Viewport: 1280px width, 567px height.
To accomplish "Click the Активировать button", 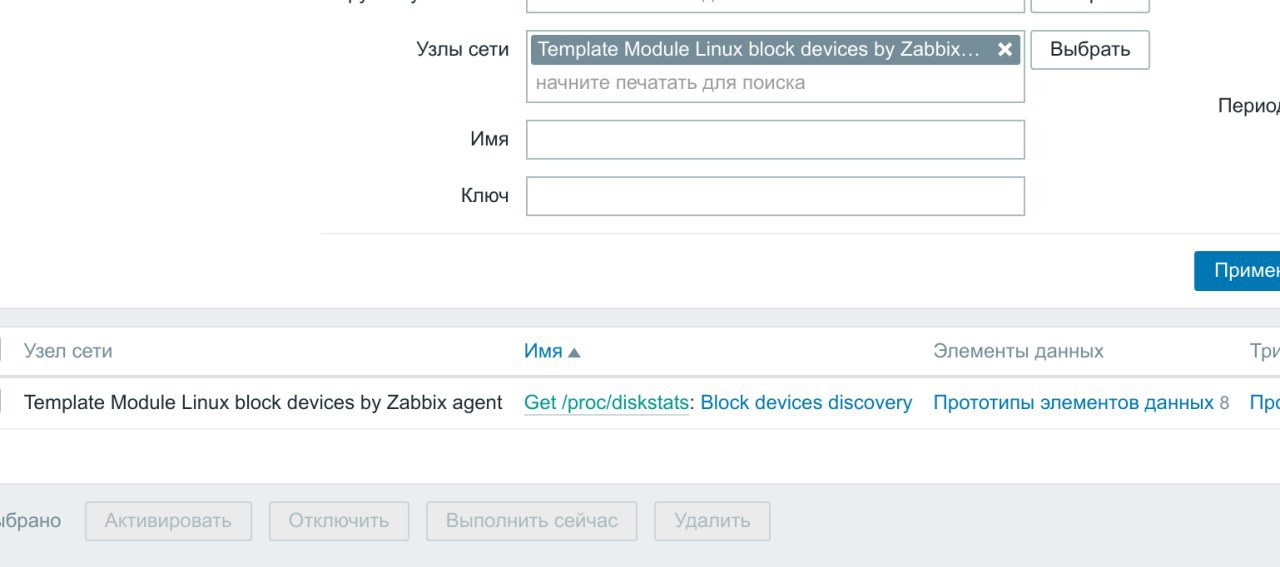I will (x=168, y=521).
